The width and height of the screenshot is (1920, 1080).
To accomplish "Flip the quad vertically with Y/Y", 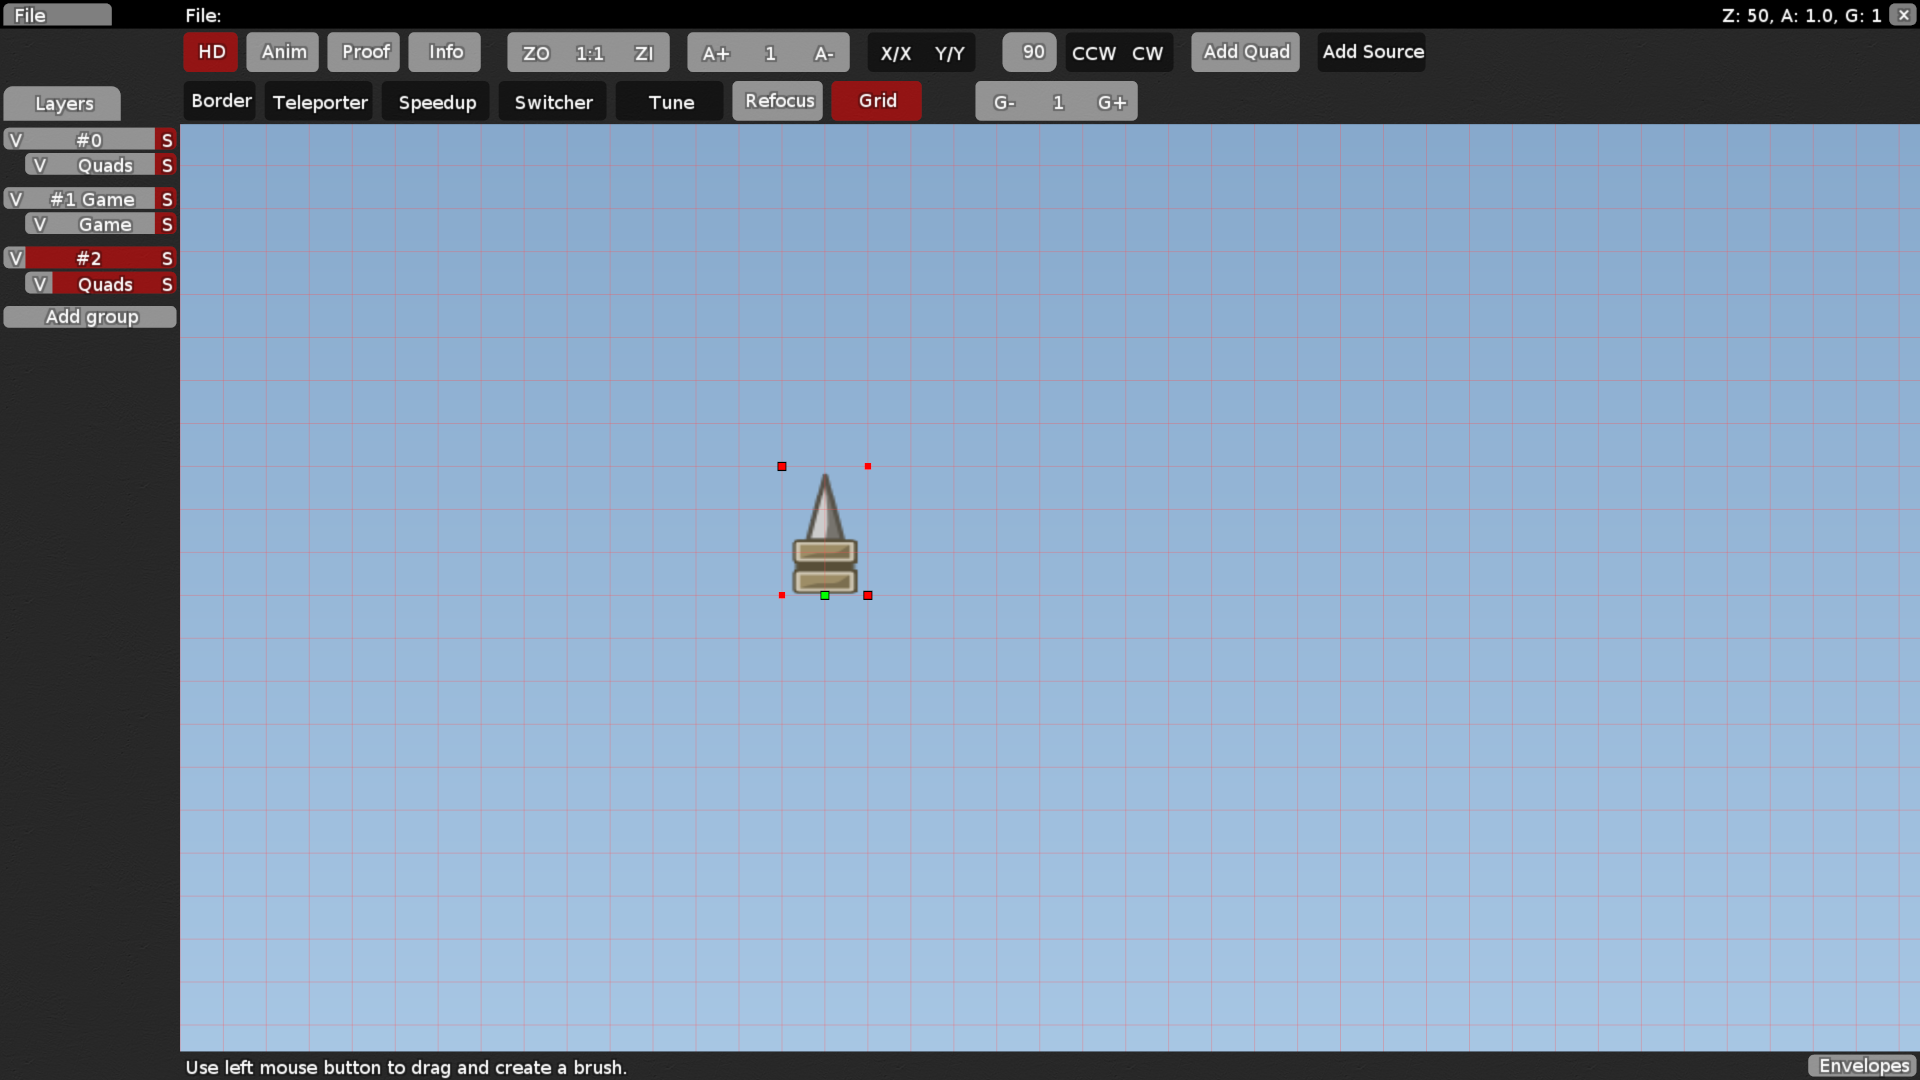I will coord(949,53).
